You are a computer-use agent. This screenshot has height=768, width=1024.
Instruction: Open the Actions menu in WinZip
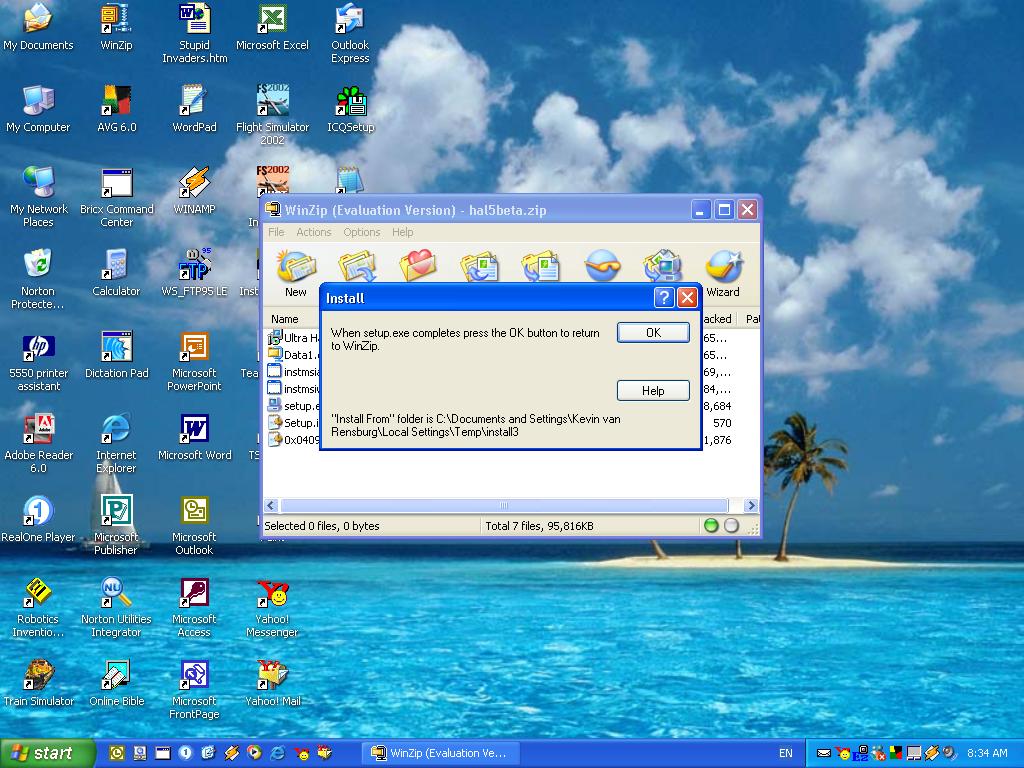tap(313, 232)
